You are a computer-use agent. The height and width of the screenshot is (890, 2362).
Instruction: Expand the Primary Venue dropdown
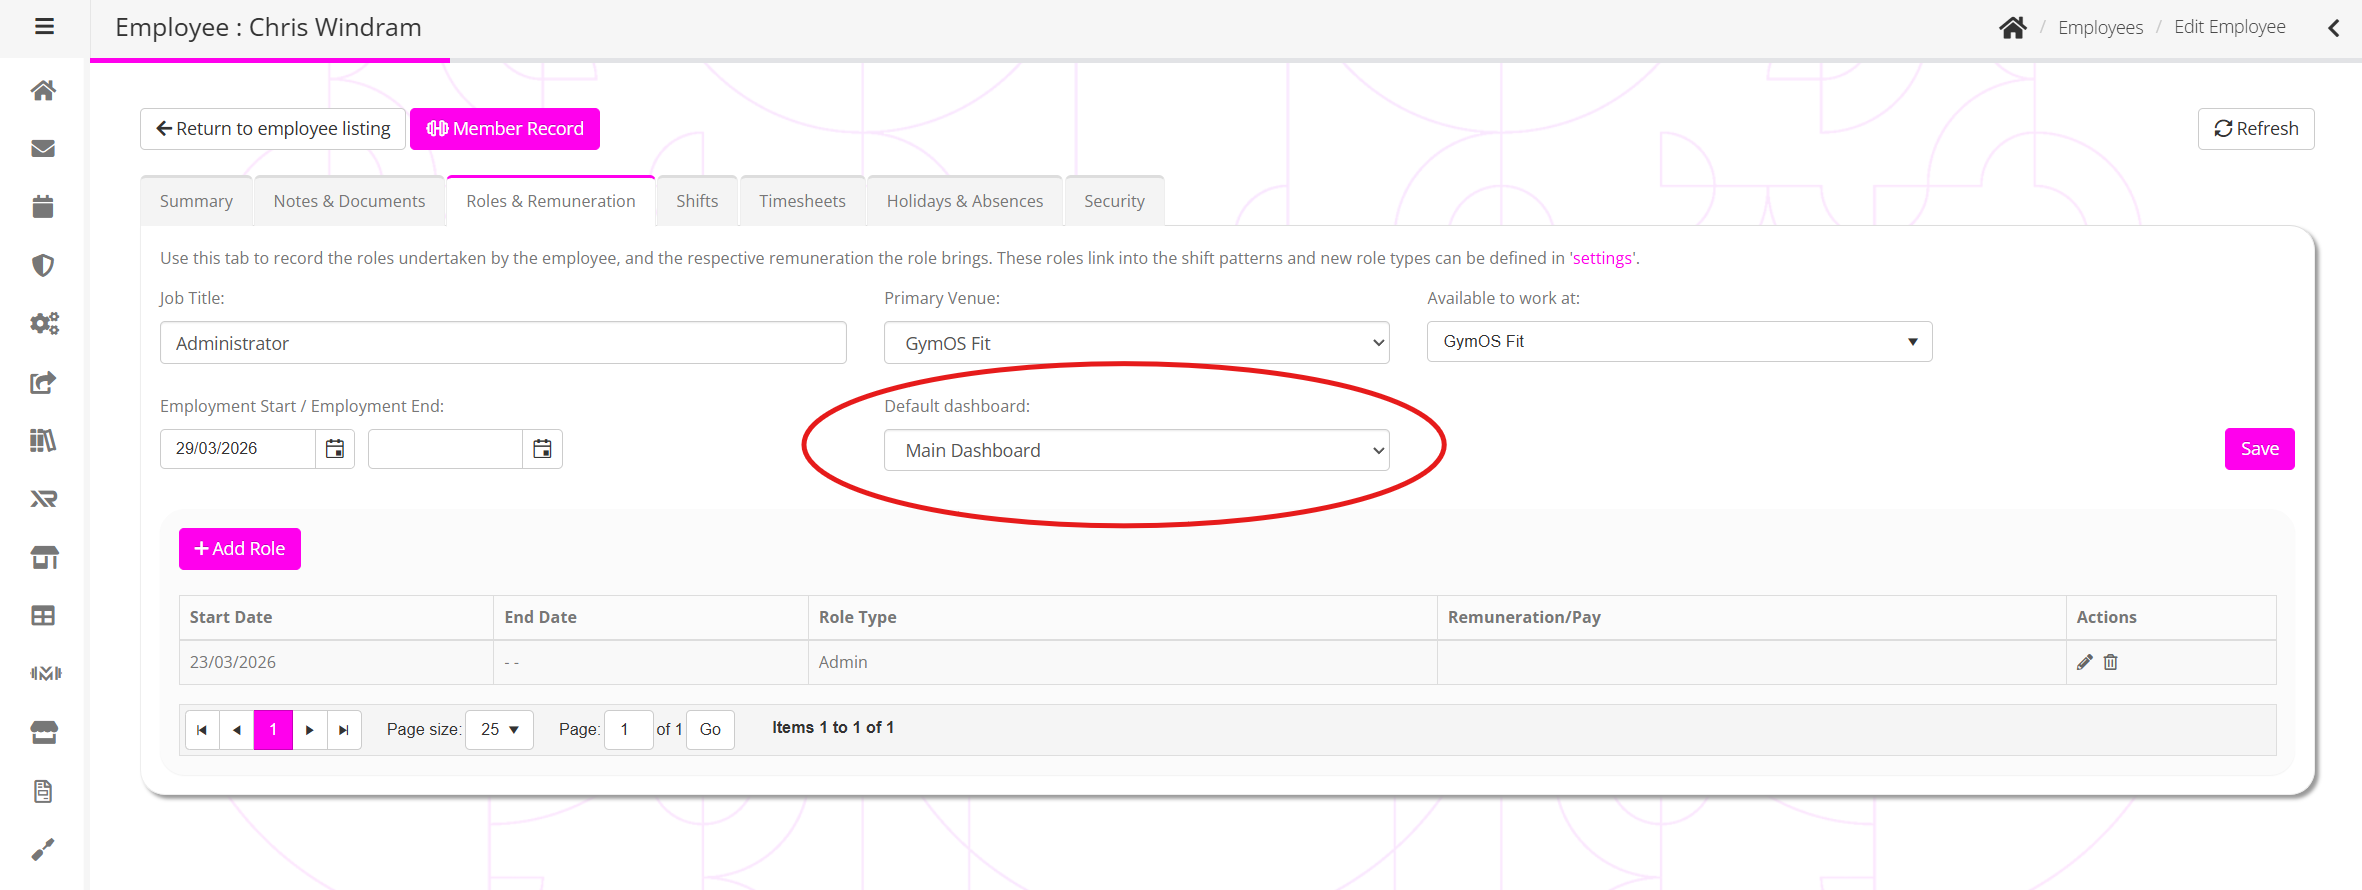pyautogui.click(x=1136, y=343)
